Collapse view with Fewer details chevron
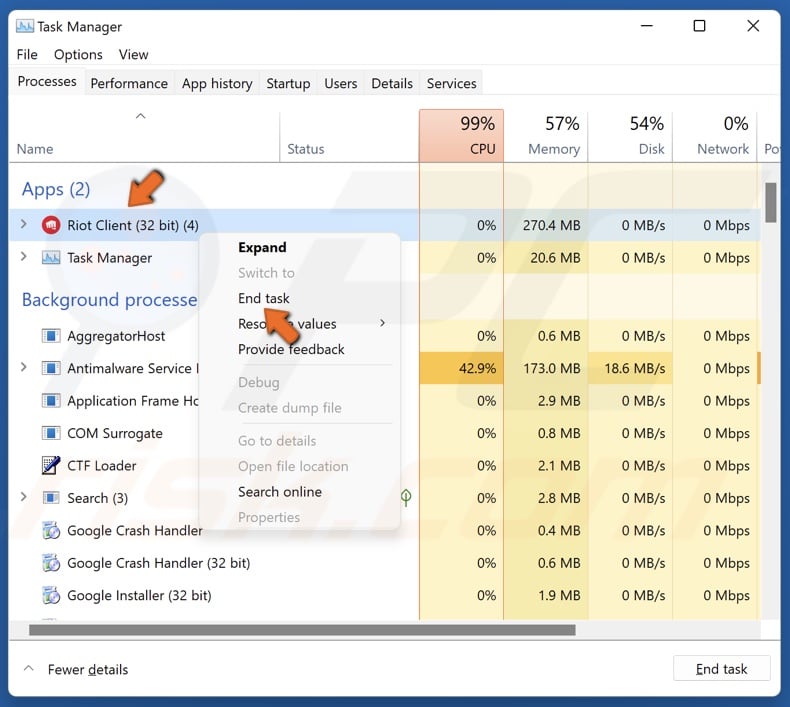Viewport: 790px width, 707px height. tap(29, 669)
